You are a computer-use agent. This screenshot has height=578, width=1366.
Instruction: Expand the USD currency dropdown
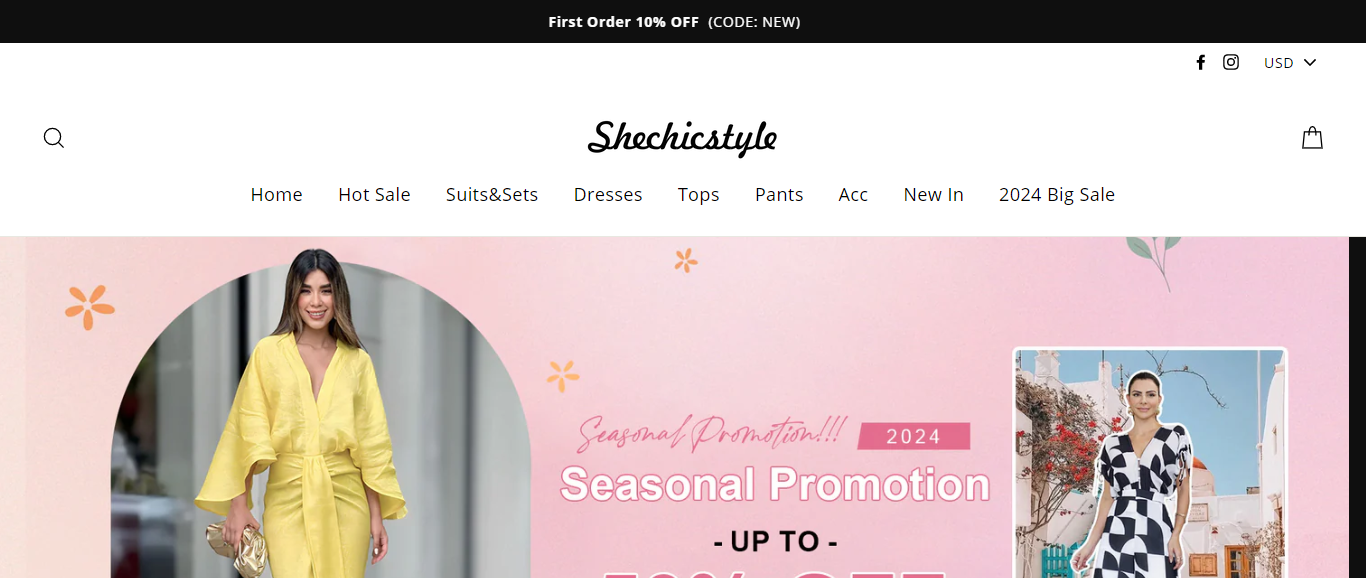point(1290,63)
